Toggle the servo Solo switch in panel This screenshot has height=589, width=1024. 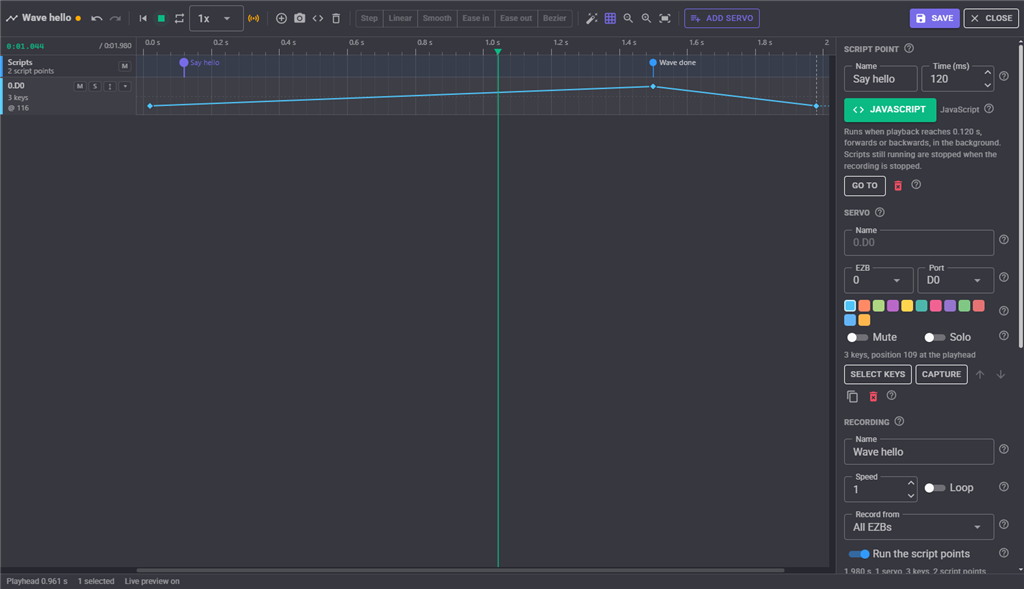935,338
